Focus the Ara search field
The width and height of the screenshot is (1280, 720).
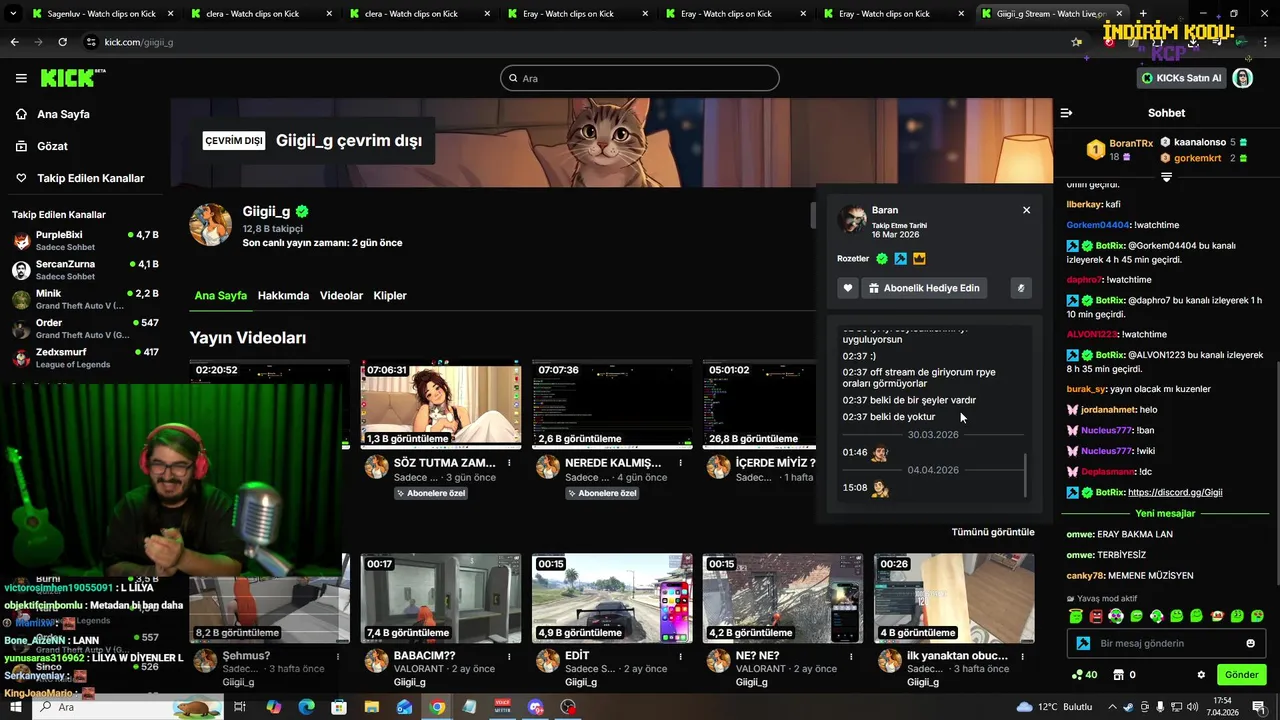pos(640,78)
